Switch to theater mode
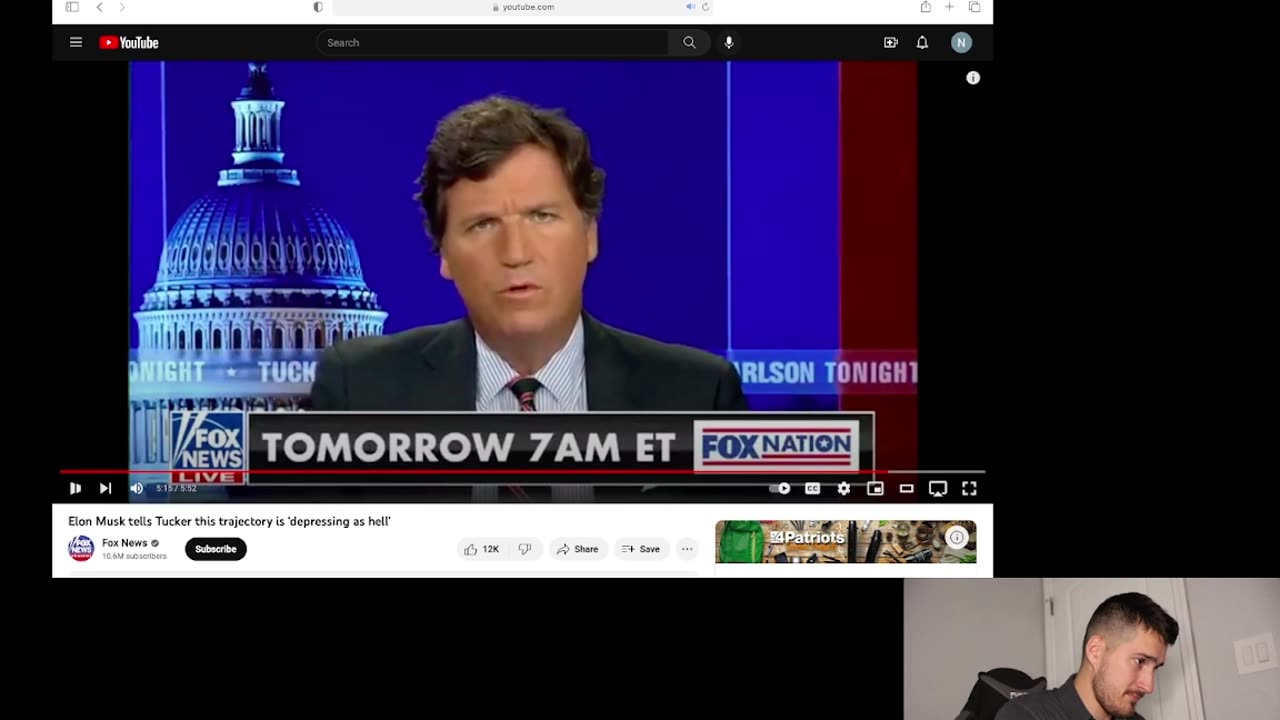Screen dimensions: 1280x720 (906, 488)
